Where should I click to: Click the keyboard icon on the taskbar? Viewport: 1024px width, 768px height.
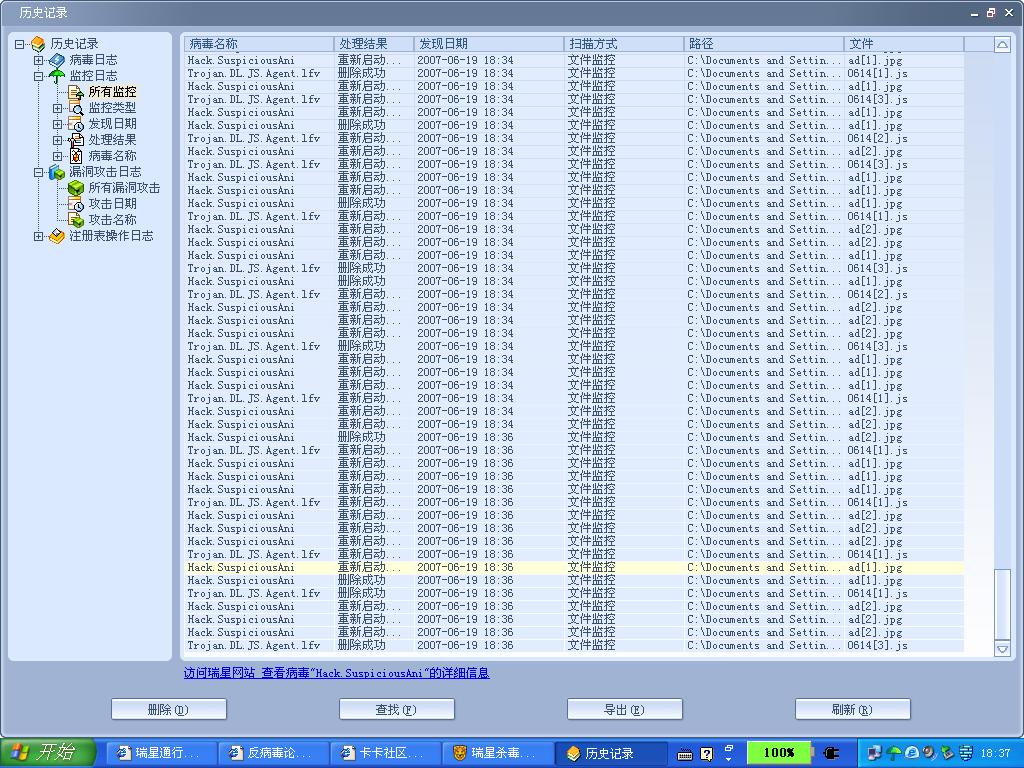coord(685,755)
